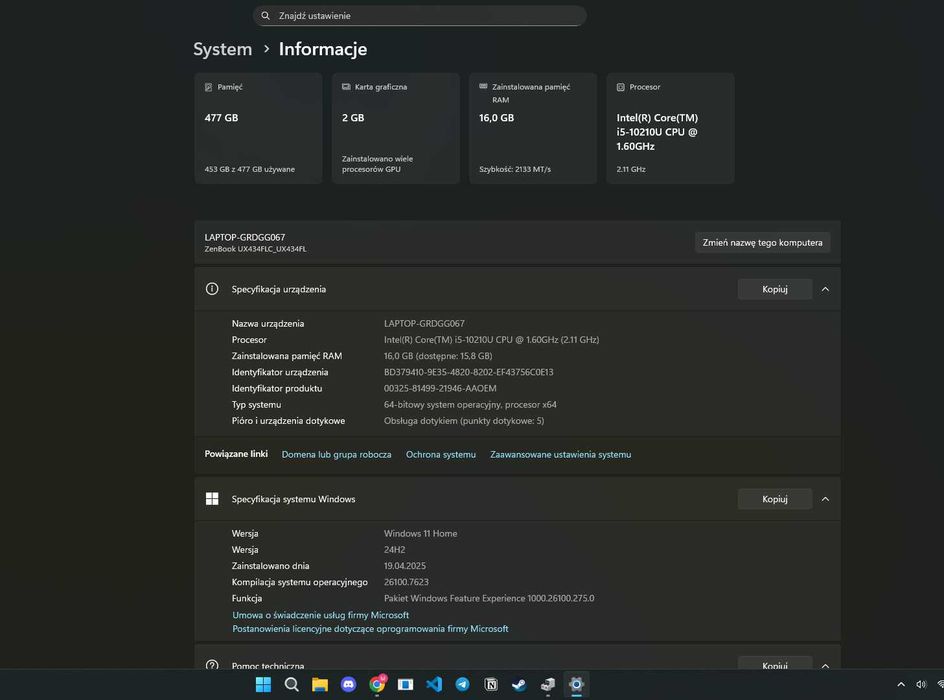This screenshot has height=700, width=944.
Task: Open volume control in system tray
Action: [921, 684]
